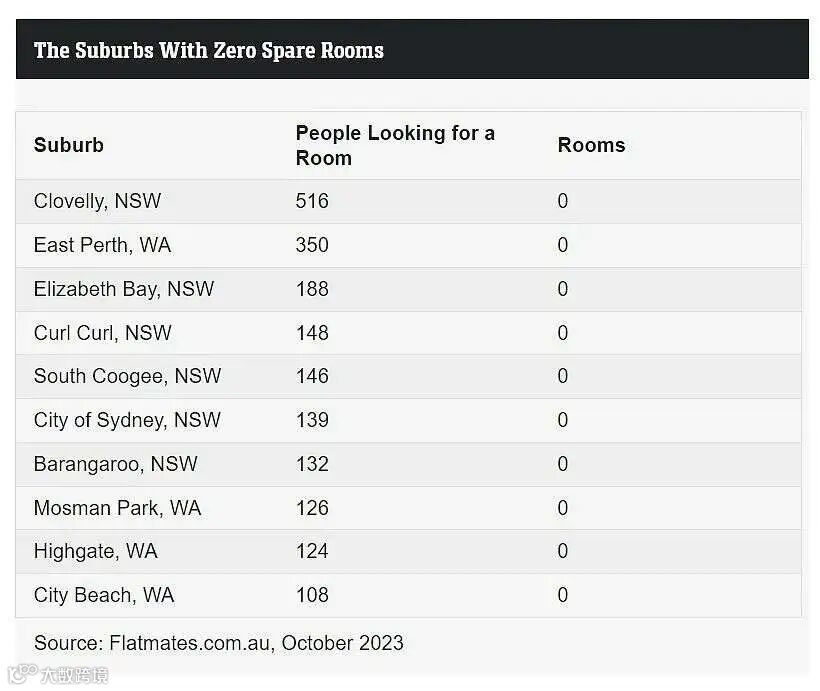This screenshot has height=691, width=820.
Task: Pick Mosman Park, WA in the table
Action: 117,508
